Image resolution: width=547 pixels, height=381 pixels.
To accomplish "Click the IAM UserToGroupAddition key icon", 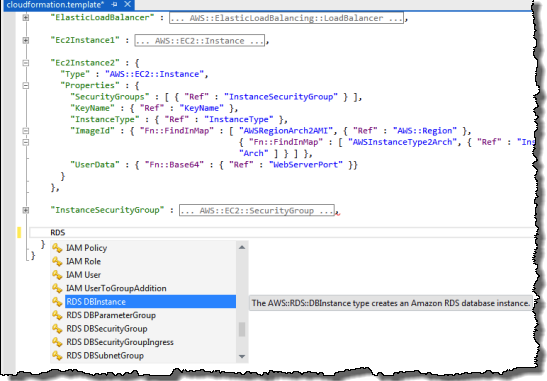I will pos(57,288).
